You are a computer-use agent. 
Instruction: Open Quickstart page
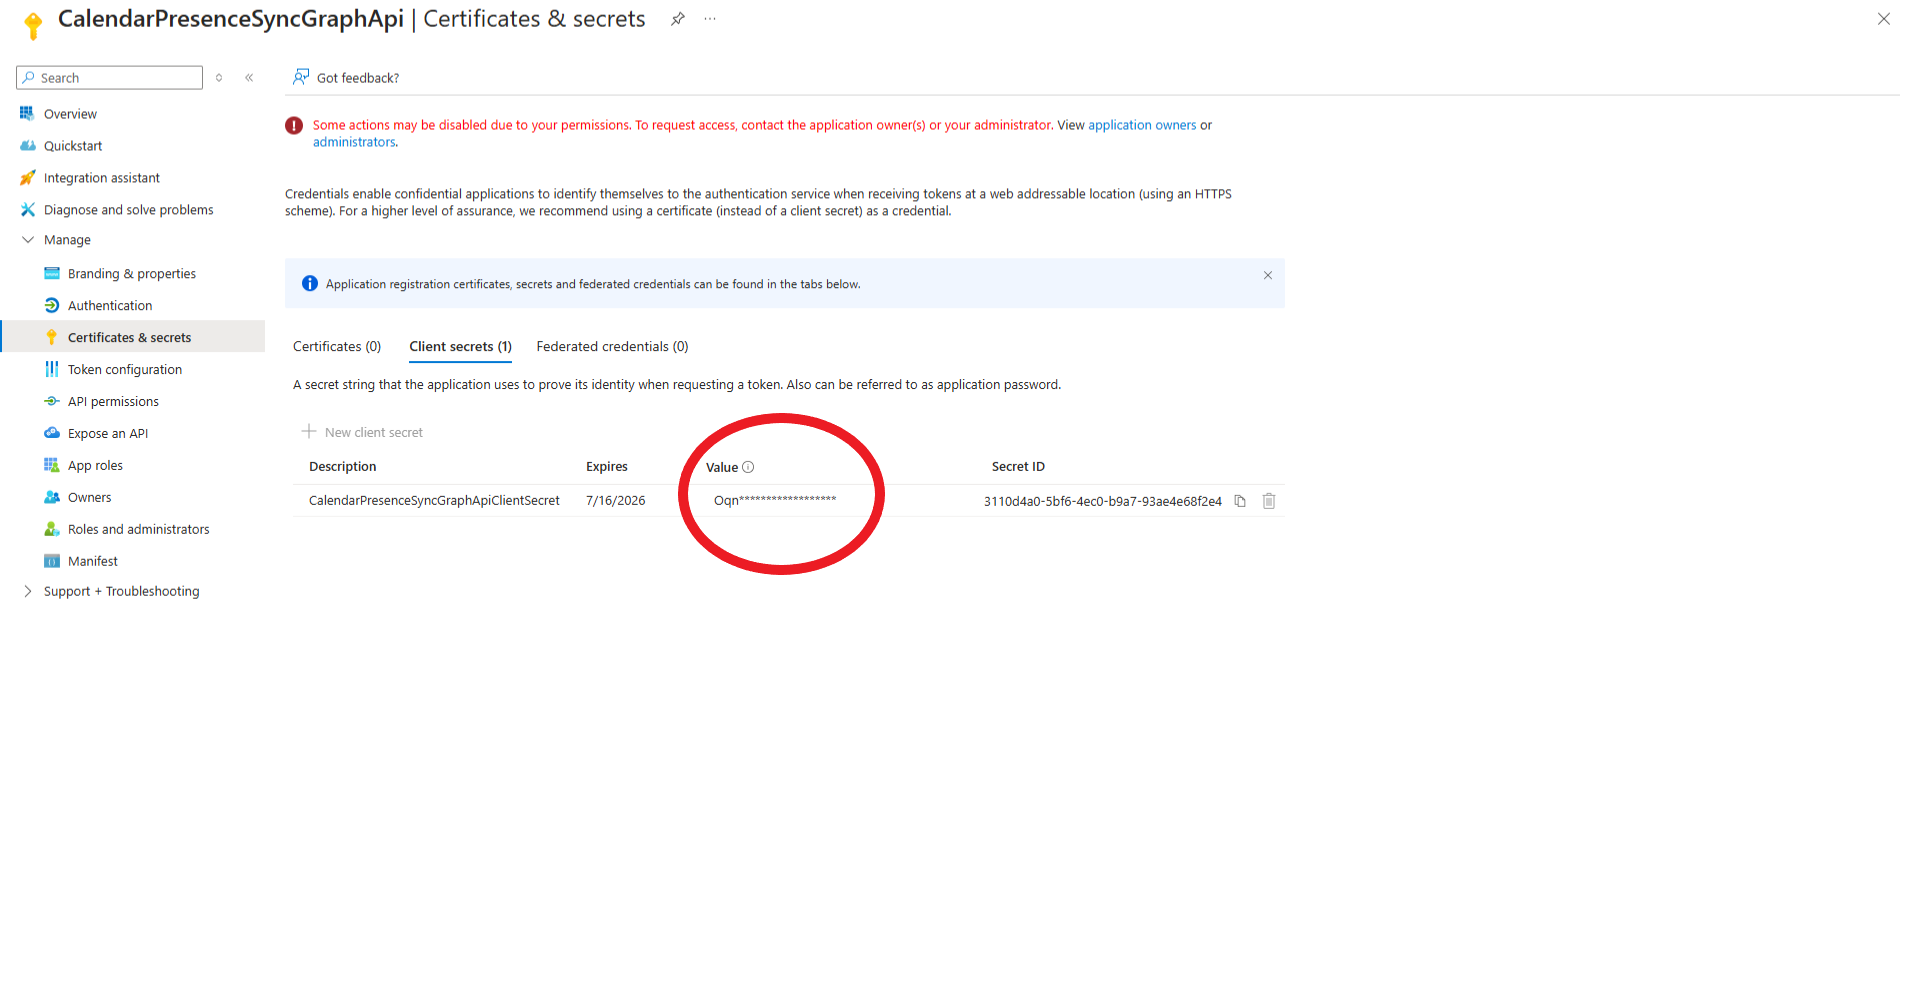tap(73, 146)
